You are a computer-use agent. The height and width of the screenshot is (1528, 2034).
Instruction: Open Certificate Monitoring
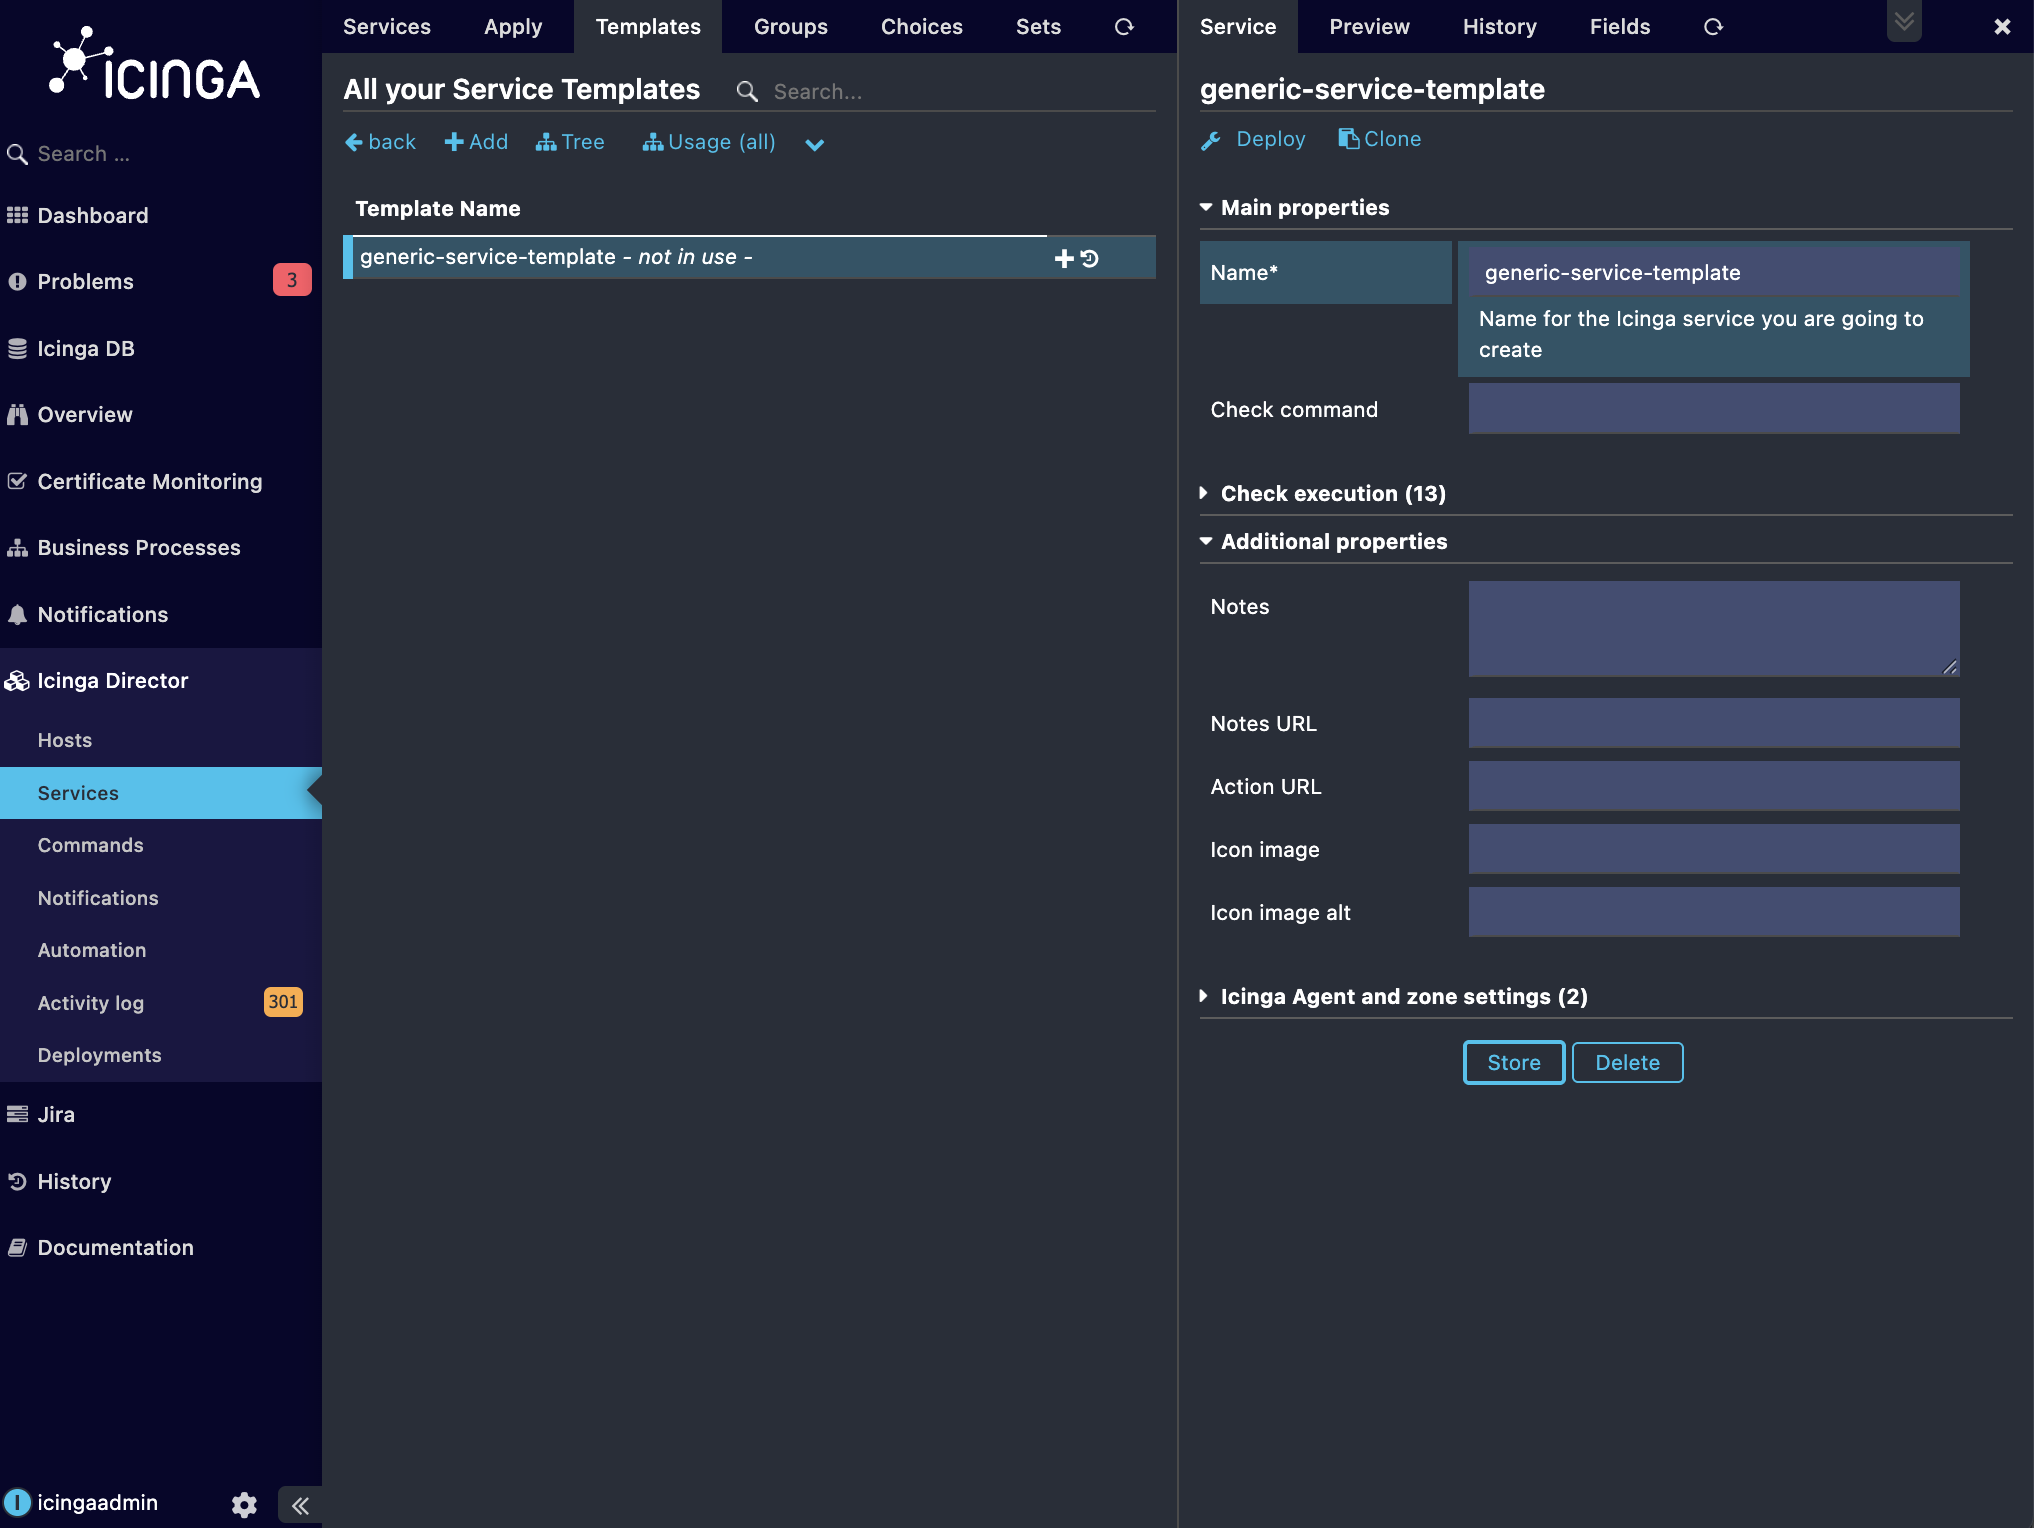click(149, 481)
